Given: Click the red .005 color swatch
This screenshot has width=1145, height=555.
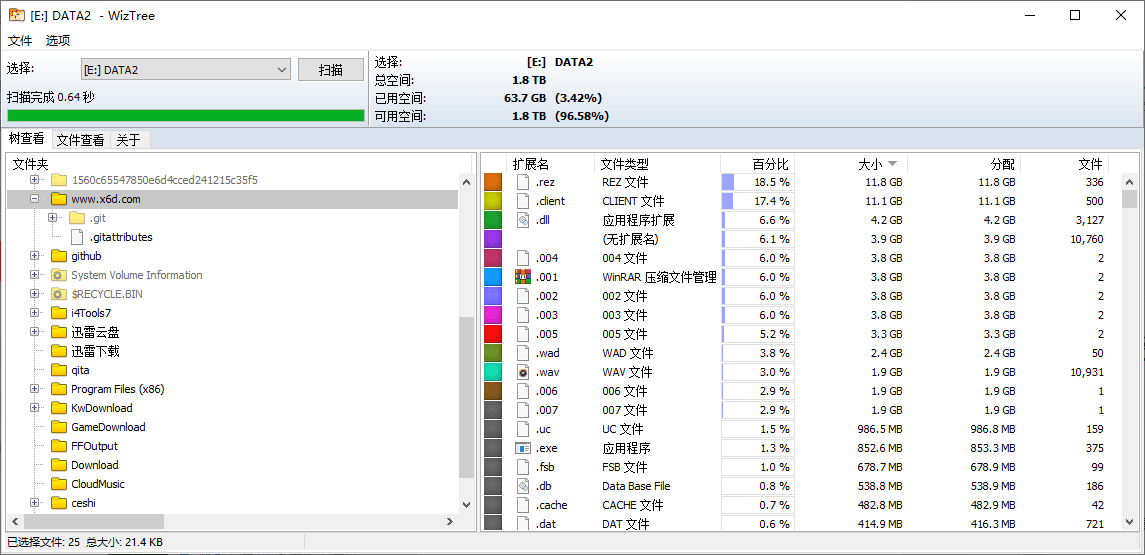Looking at the screenshot, I should click(x=493, y=334).
